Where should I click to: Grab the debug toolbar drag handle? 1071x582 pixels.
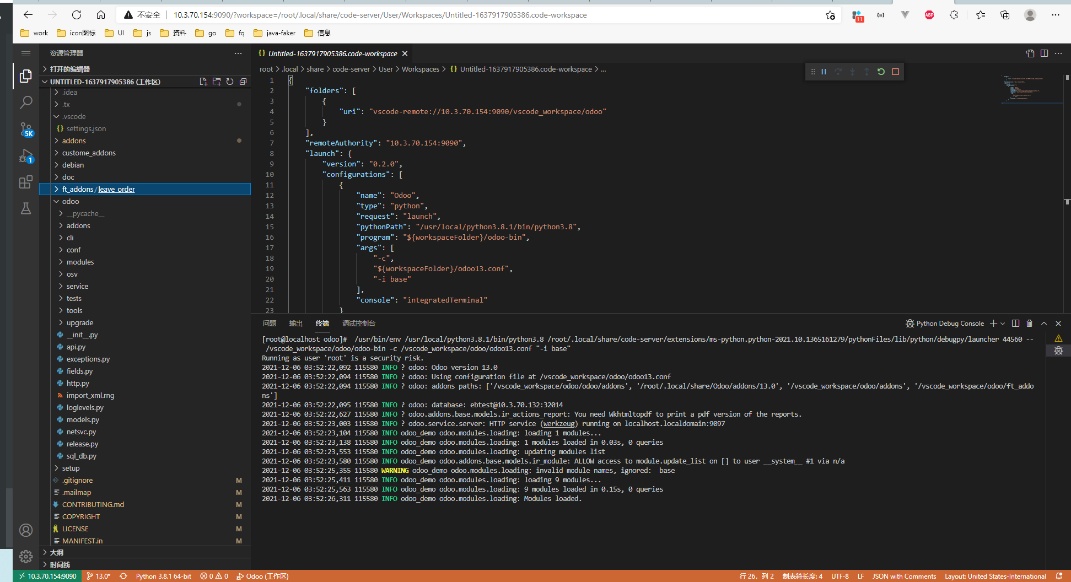[x=812, y=72]
